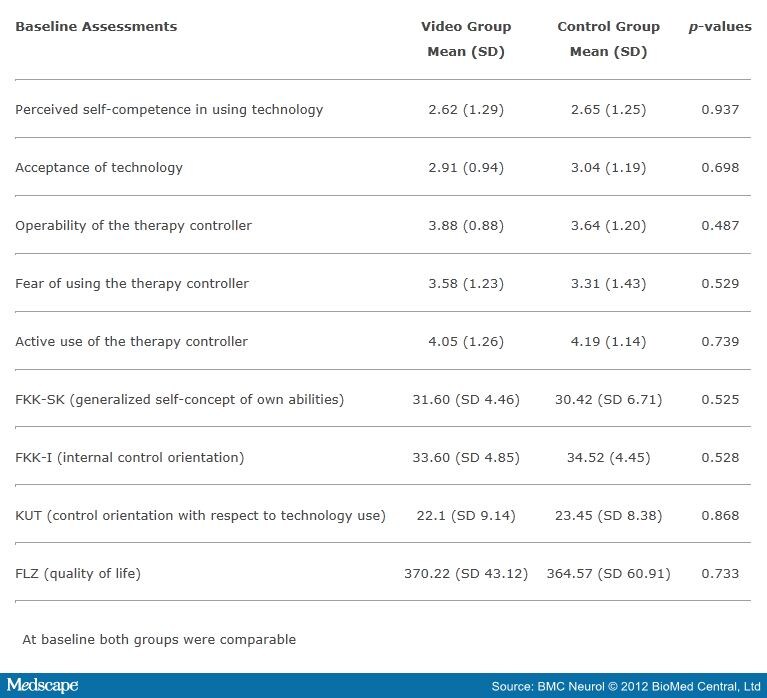Select the p-values column header

[720, 27]
